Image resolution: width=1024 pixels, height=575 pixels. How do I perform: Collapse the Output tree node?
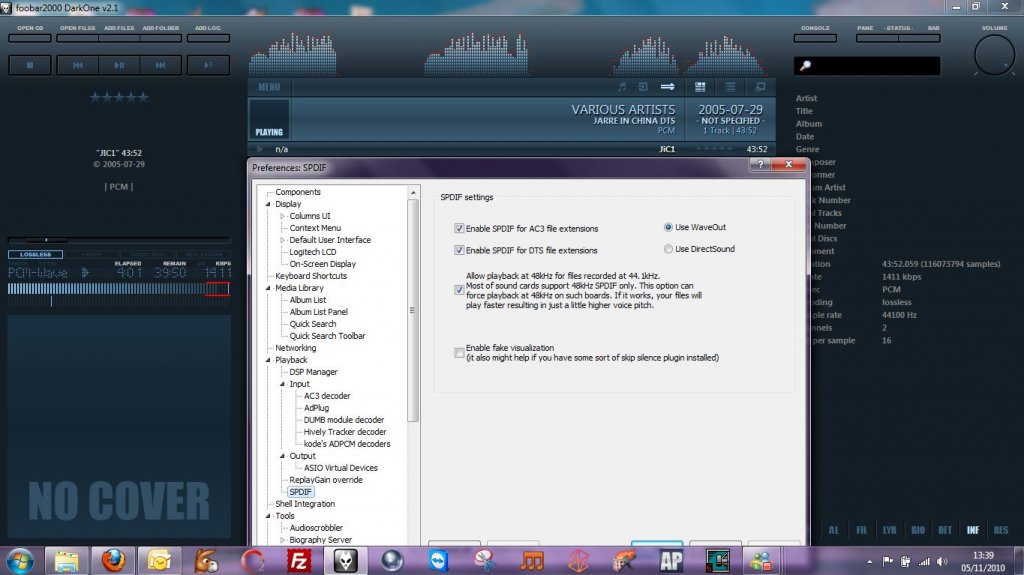[282, 456]
